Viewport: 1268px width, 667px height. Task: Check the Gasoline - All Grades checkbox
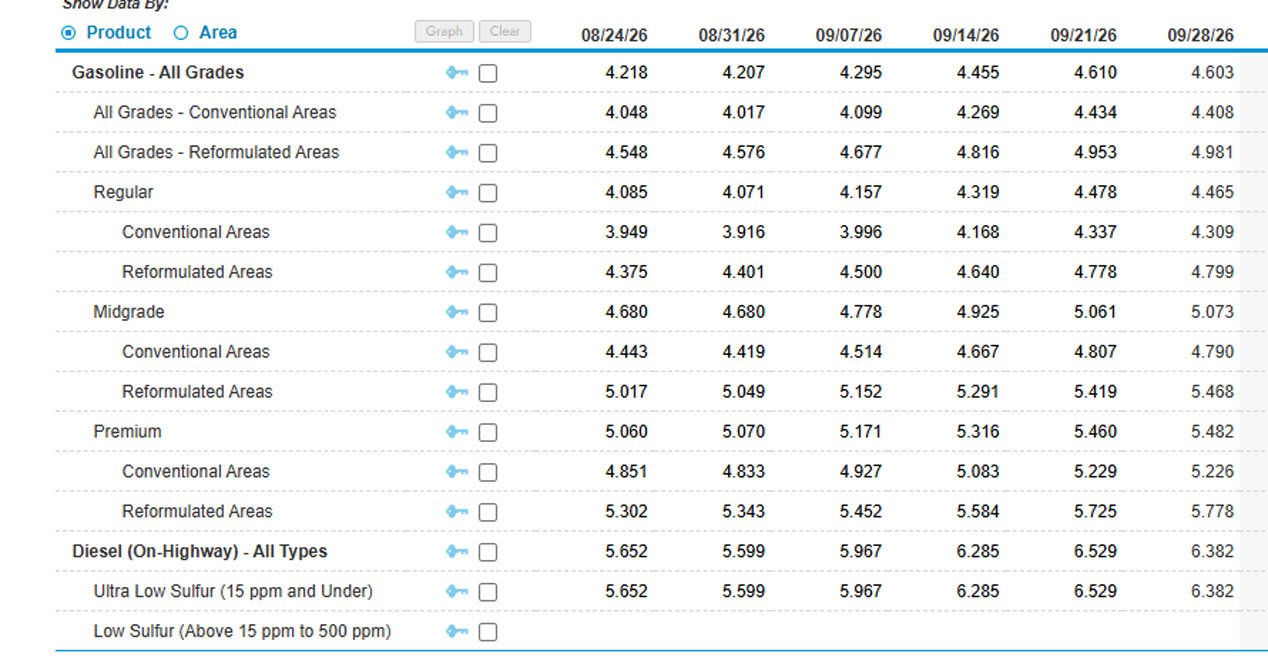pos(488,73)
